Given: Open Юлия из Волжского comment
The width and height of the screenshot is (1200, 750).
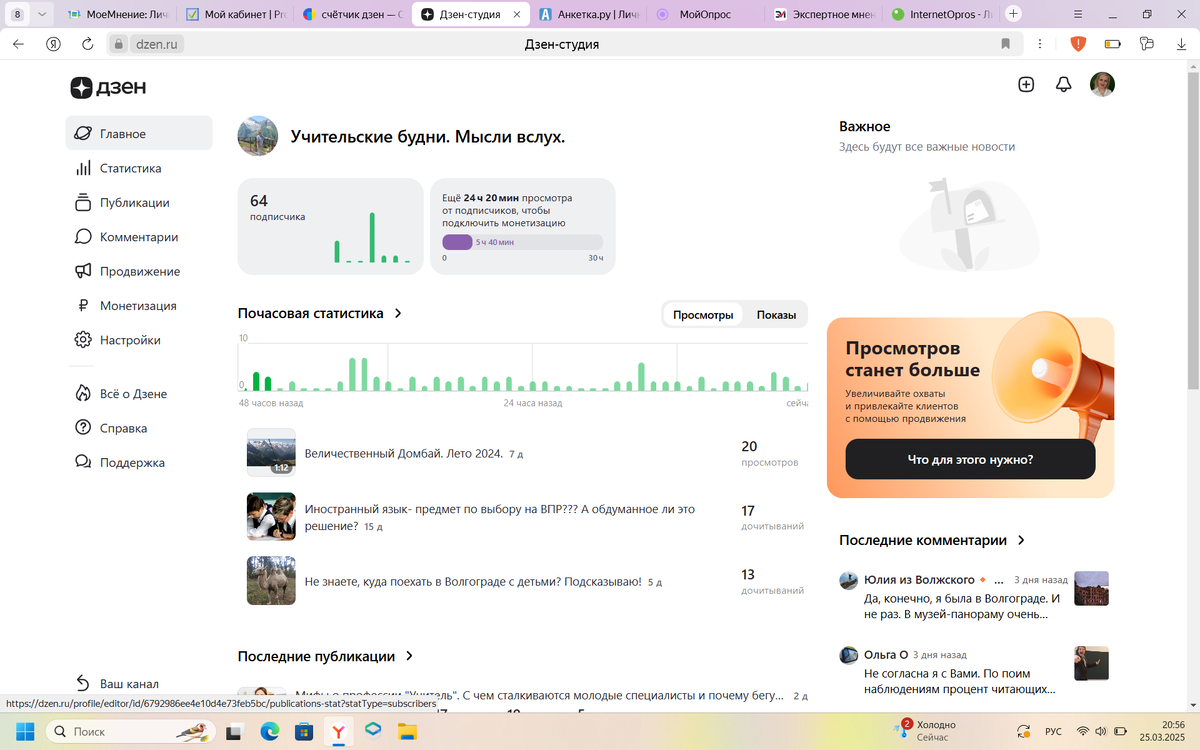Looking at the screenshot, I should (x=974, y=597).
